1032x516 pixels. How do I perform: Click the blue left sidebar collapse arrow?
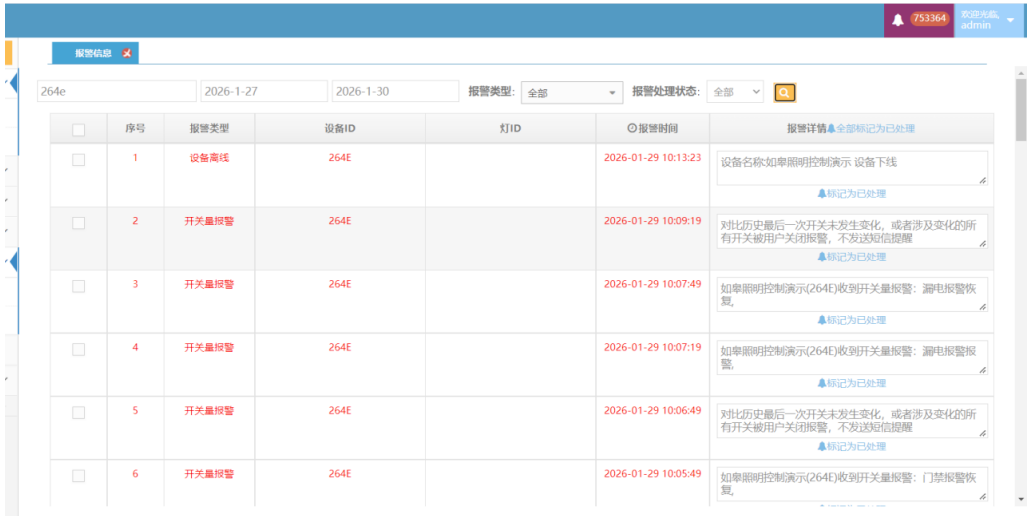tap(14, 82)
